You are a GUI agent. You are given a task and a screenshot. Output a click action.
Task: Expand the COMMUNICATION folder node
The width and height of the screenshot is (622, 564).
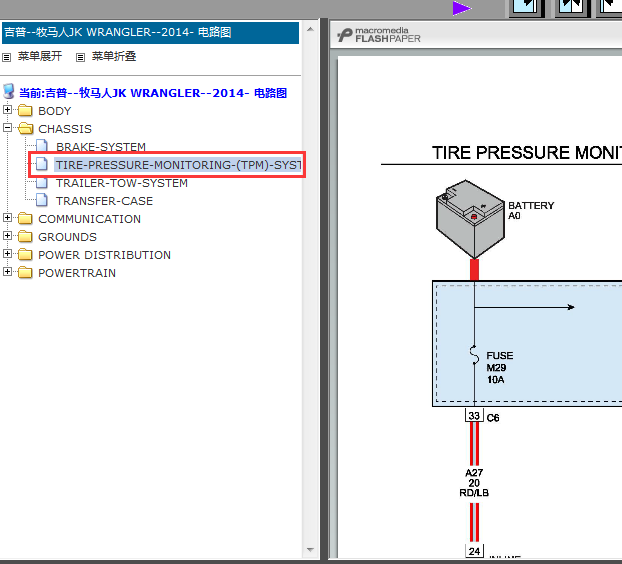tap(7, 217)
